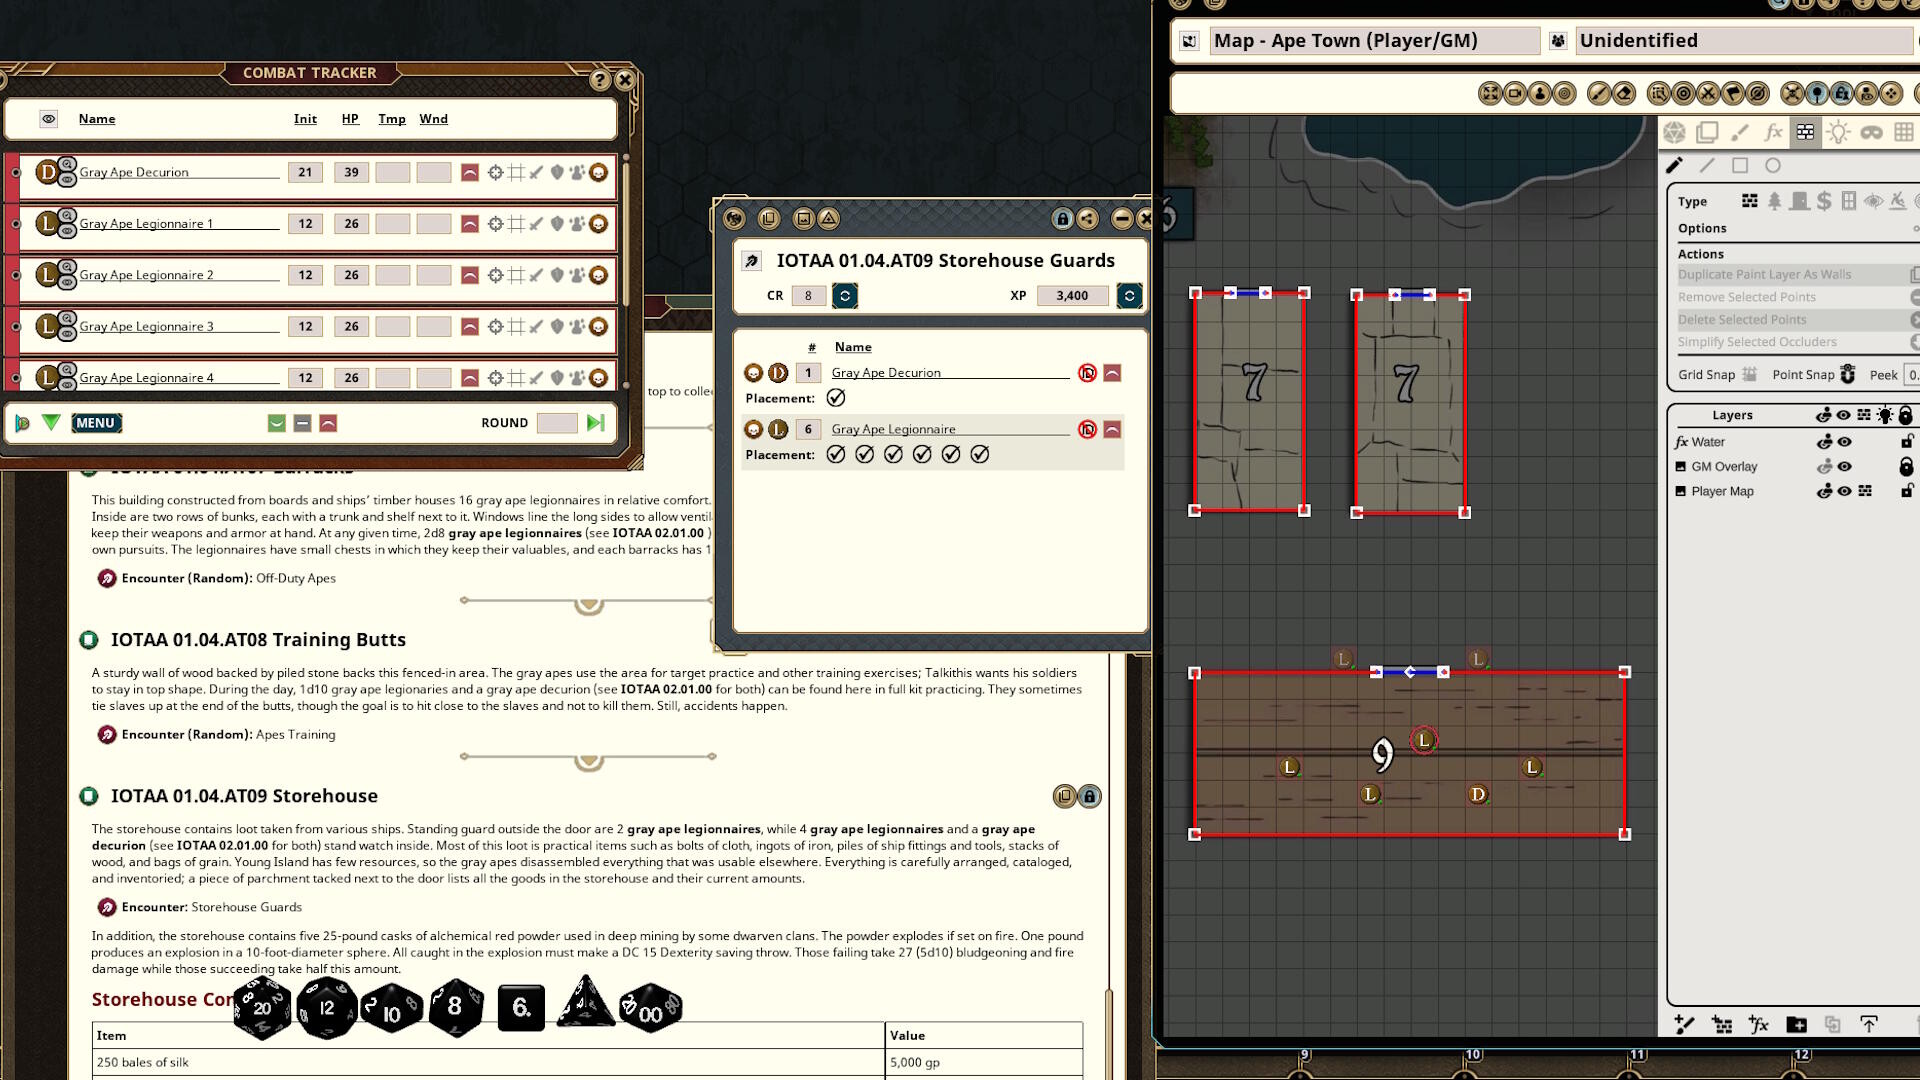Switch to the line-of-sight walls tab
Image resolution: width=1920 pixels, height=1080 pixels.
pyautogui.click(x=1805, y=133)
